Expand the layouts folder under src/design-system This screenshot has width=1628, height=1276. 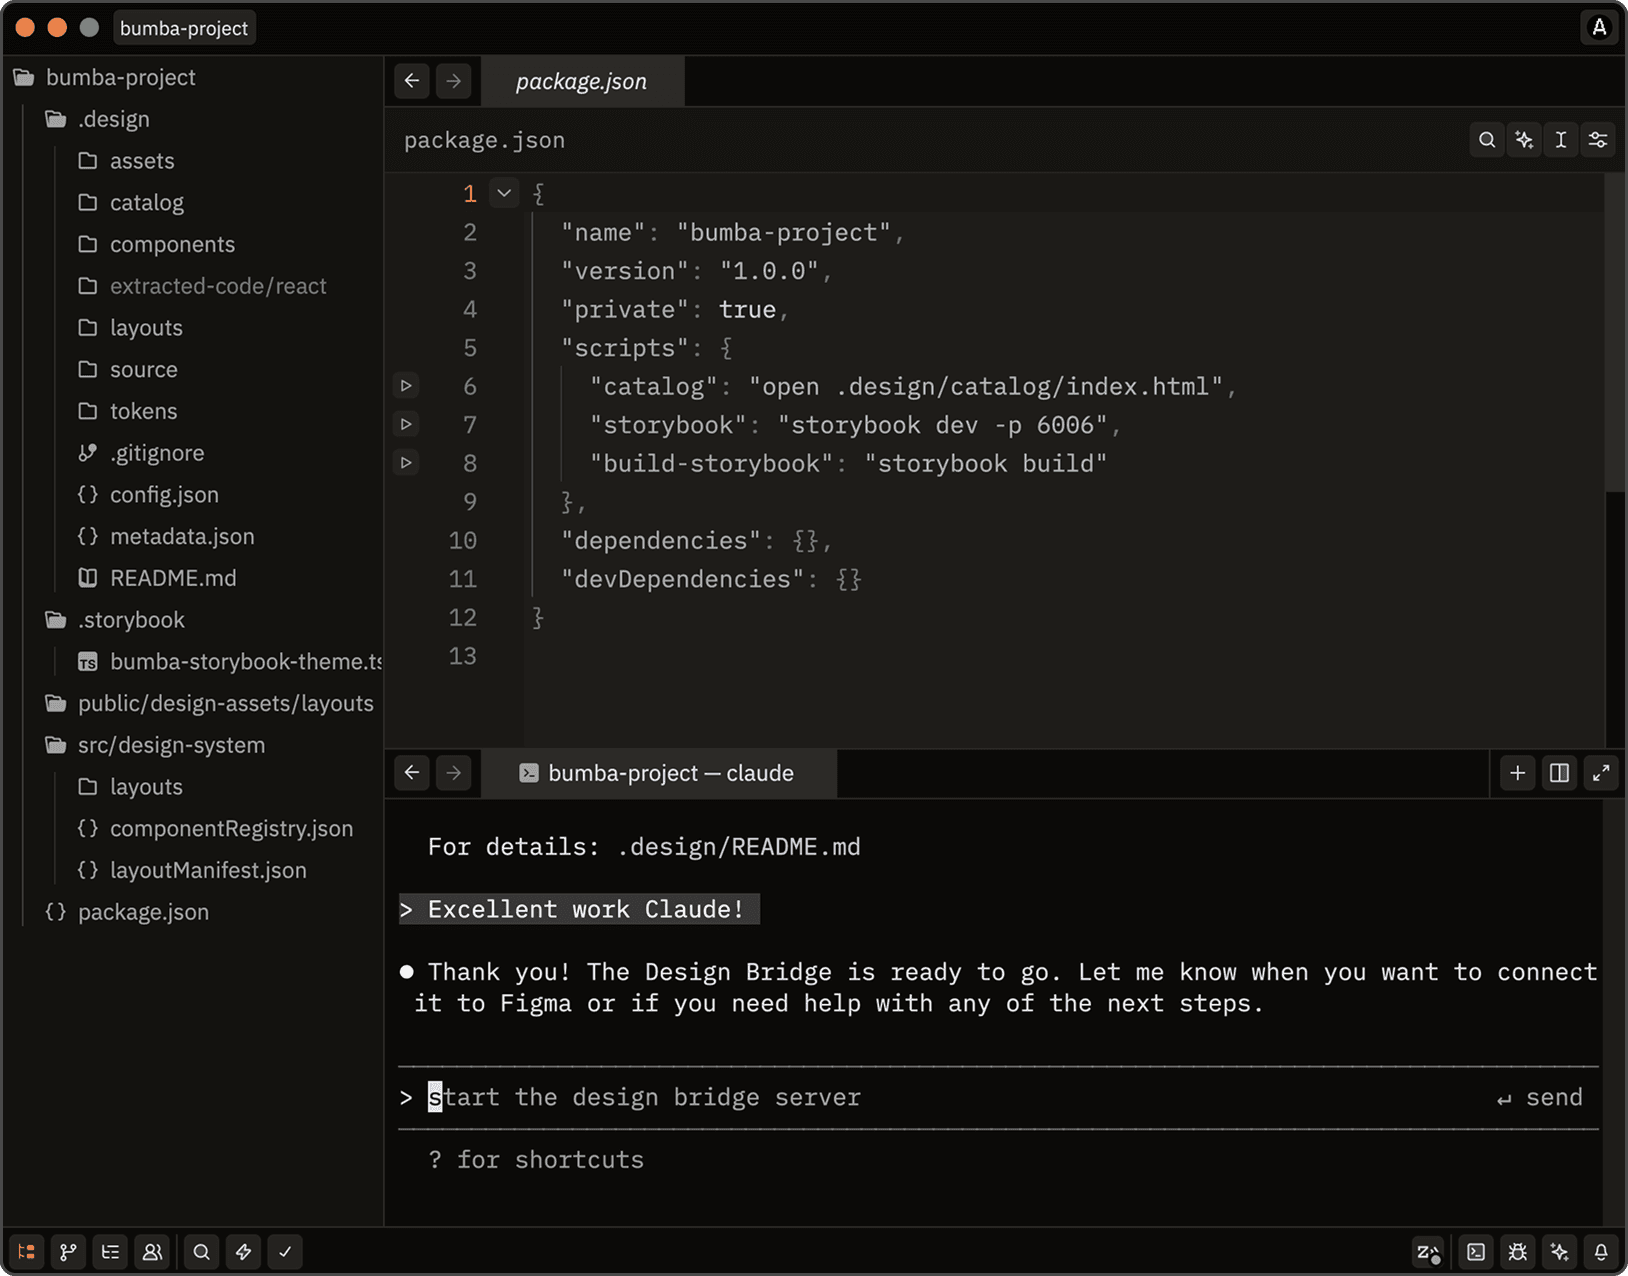coord(130,787)
